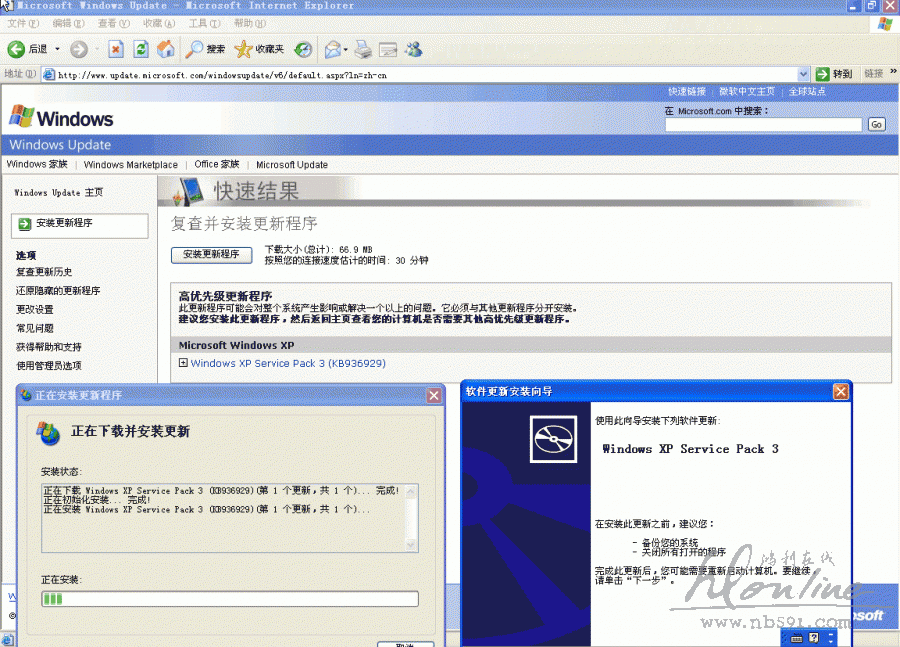Go to Windows Update 主页 in sidebar

[x=59, y=192]
